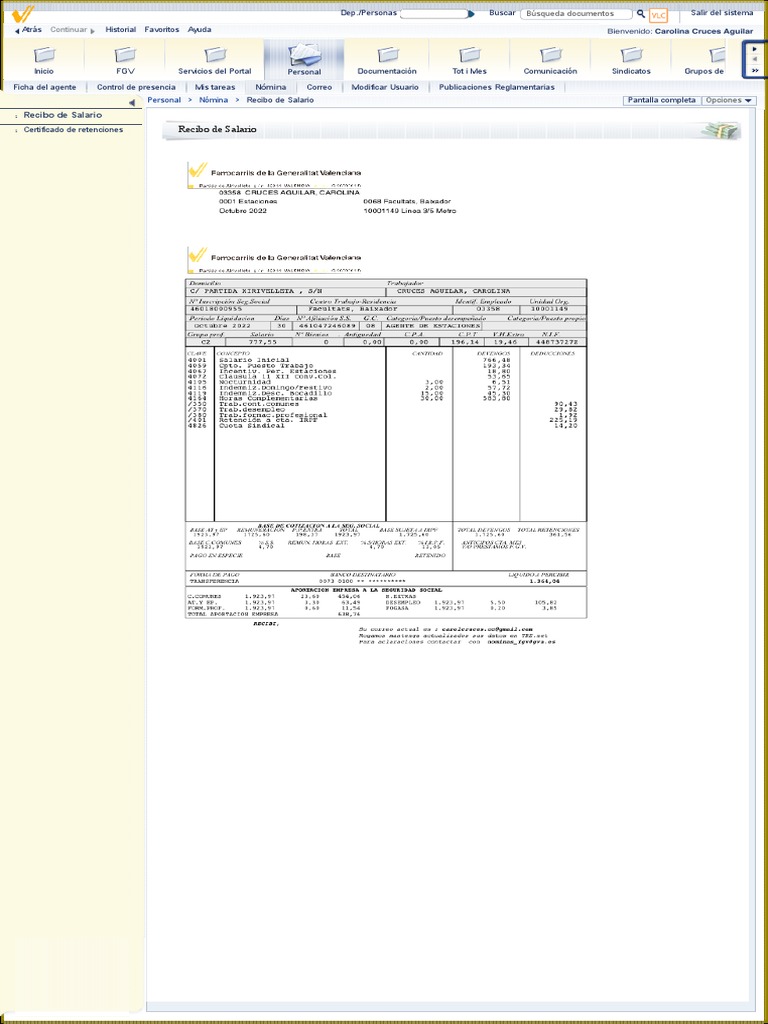Click the Nómina breadcrumb link
The height and width of the screenshot is (1024, 768).
[214, 100]
